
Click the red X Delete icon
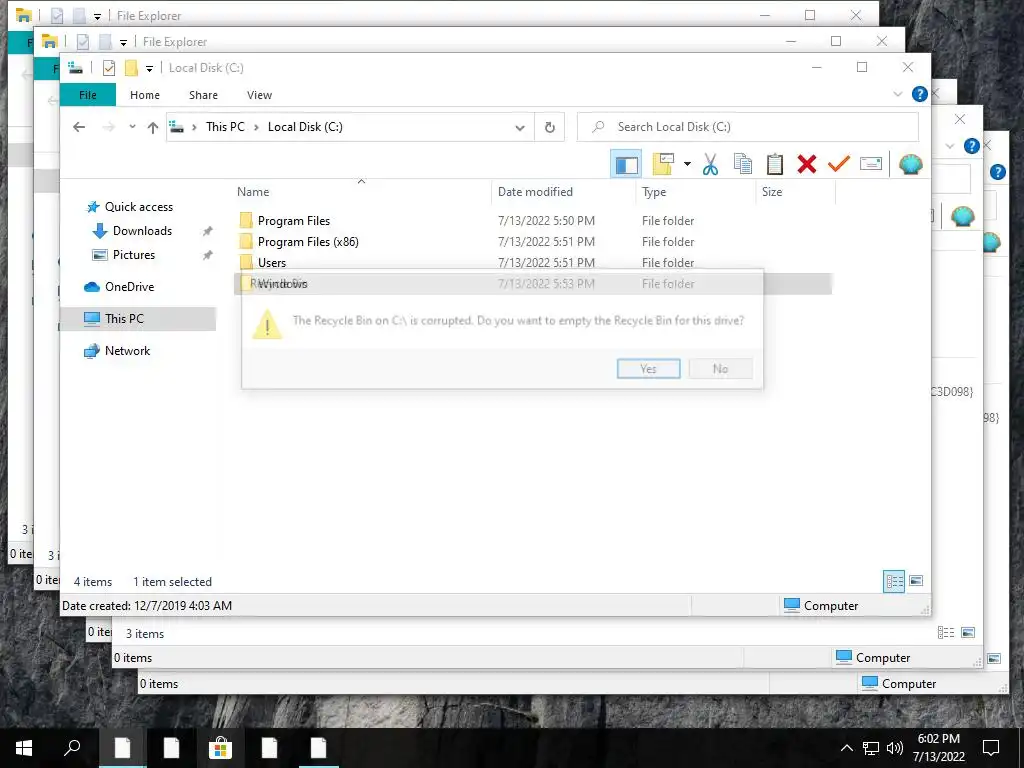point(807,164)
